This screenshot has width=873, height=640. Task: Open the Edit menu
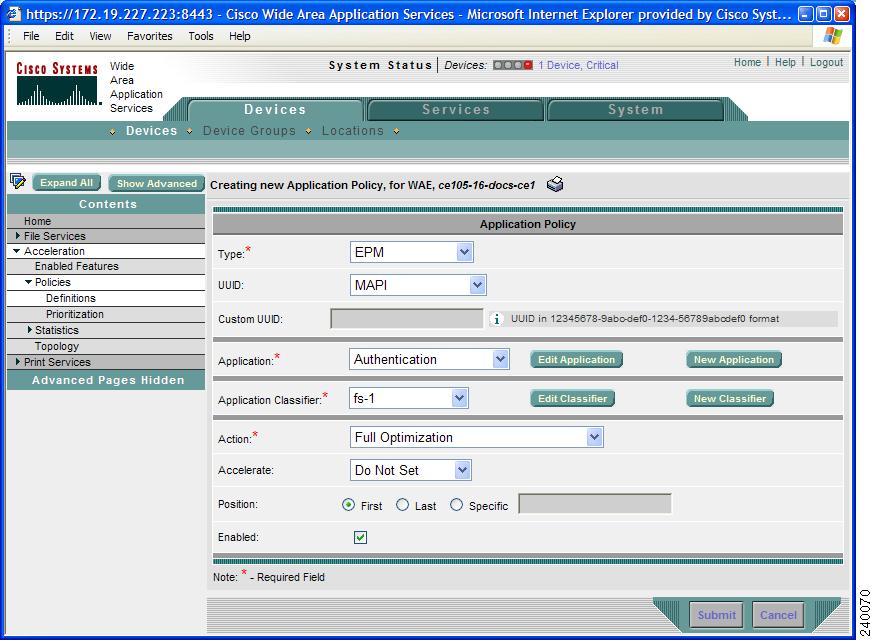(64, 36)
